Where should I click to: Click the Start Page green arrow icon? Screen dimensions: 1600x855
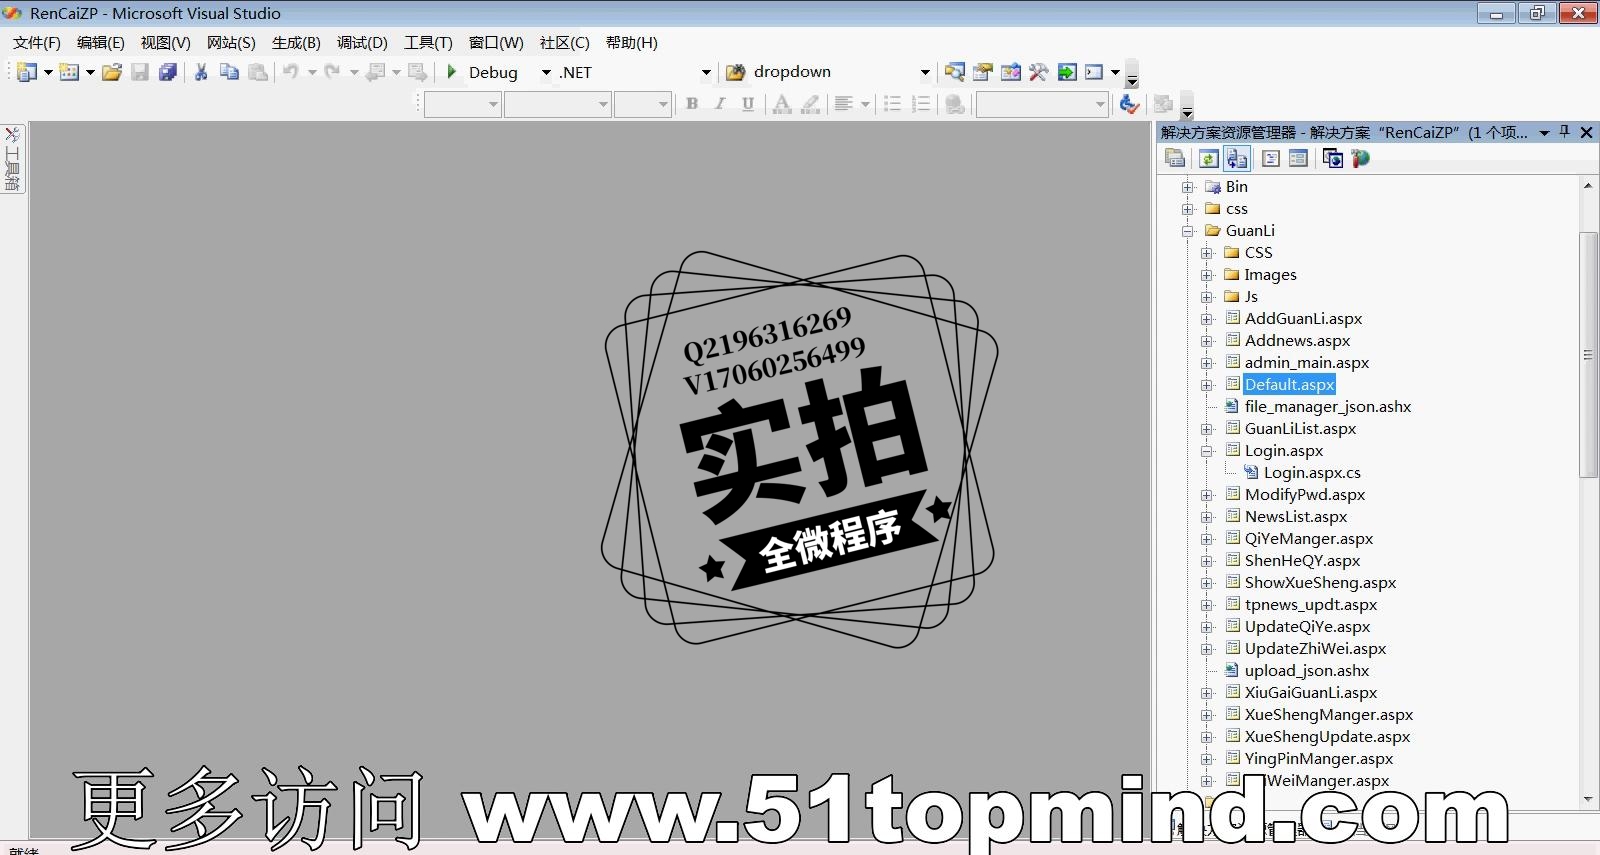1067,72
